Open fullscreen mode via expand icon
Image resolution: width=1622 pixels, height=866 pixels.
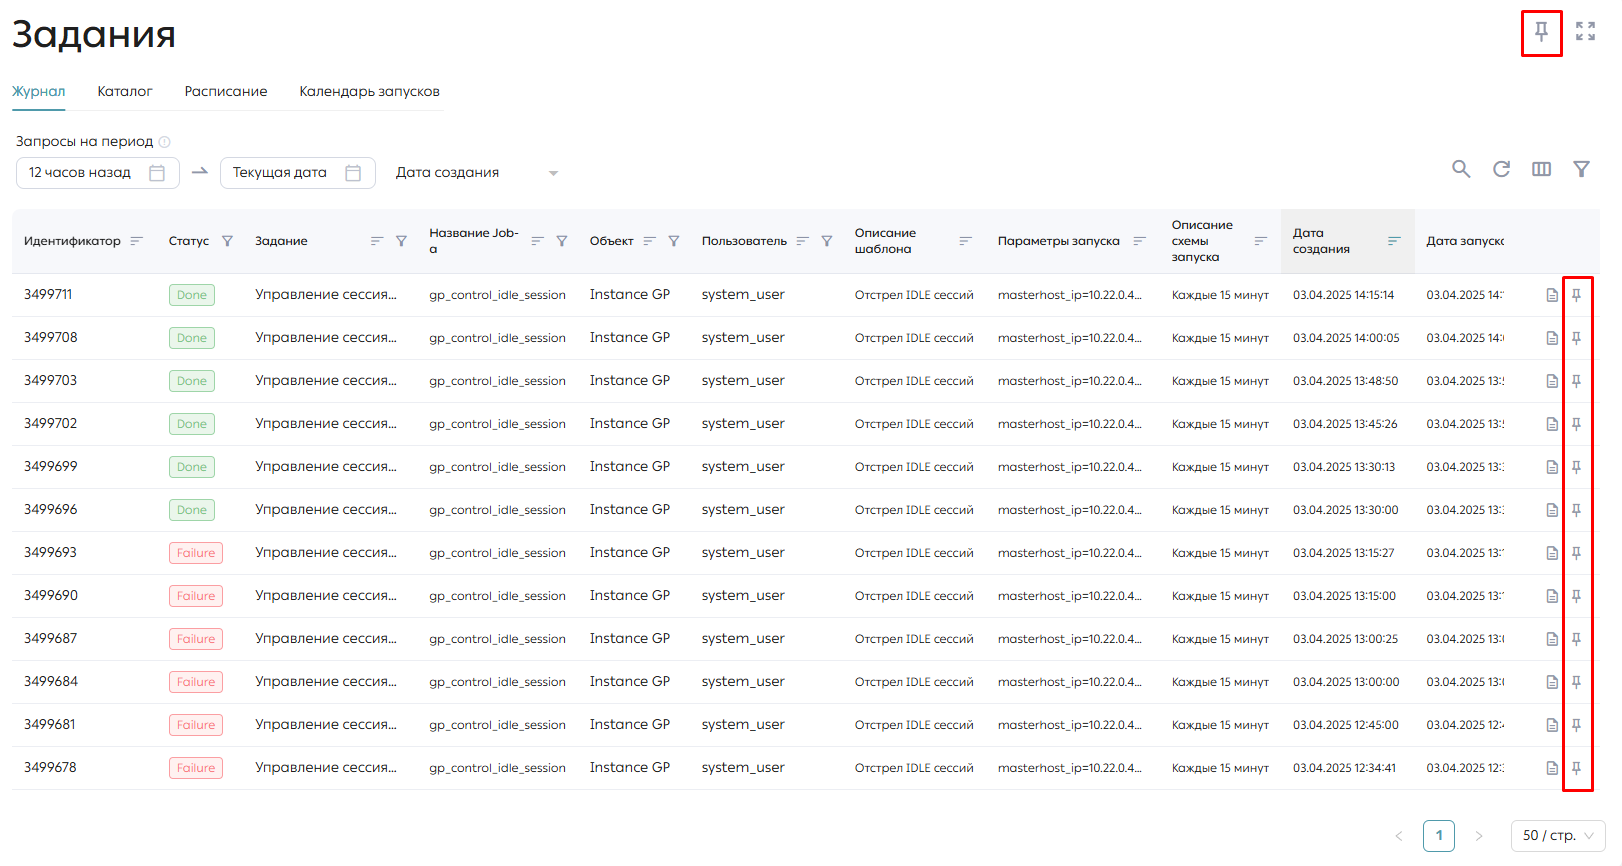coord(1585,31)
